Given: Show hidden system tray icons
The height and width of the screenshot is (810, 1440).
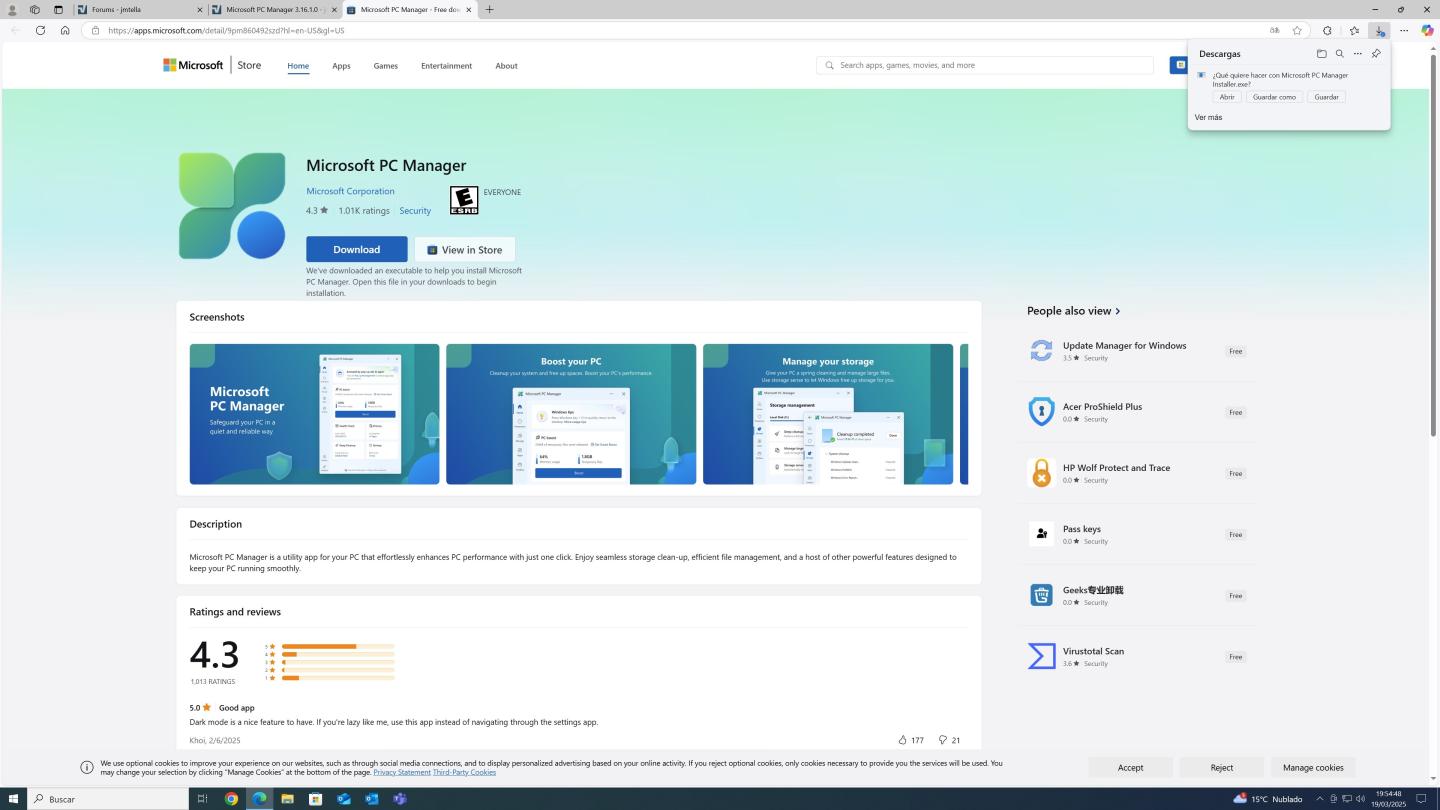Looking at the screenshot, I should (x=1319, y=799).
